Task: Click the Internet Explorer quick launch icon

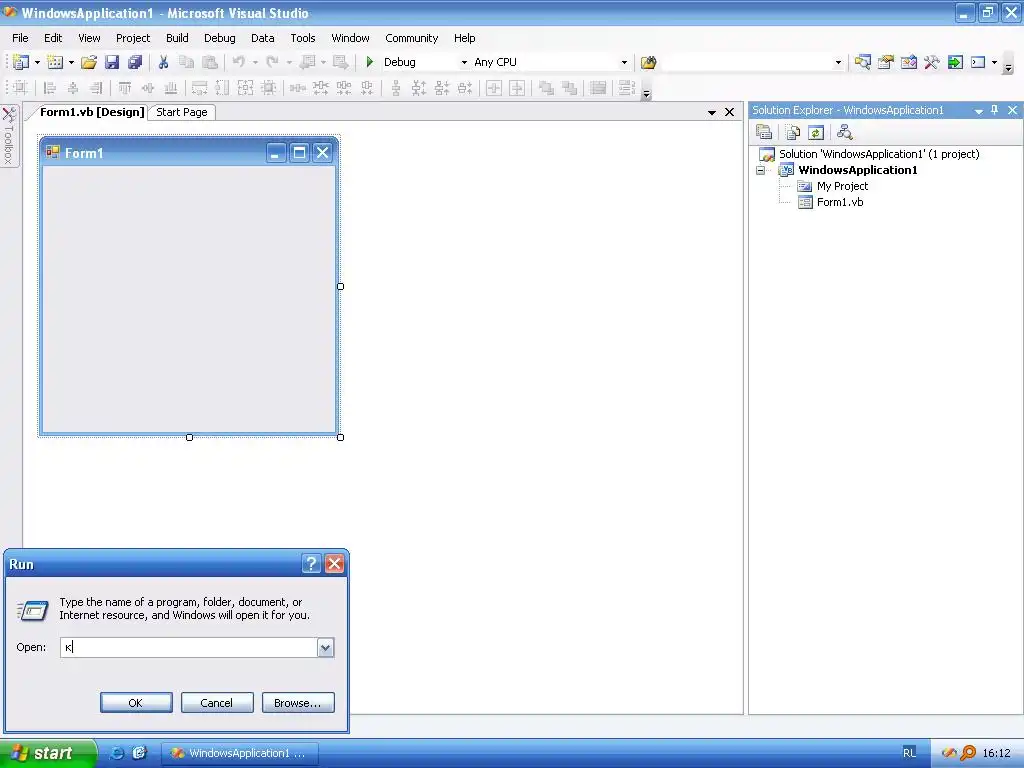Action: coord(116,753)
